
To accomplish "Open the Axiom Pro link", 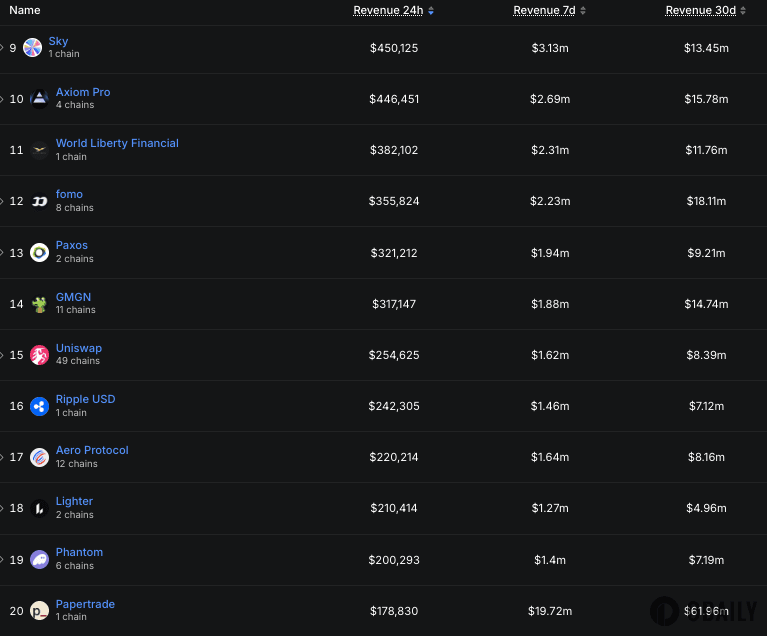I will [x=83, y=92].
